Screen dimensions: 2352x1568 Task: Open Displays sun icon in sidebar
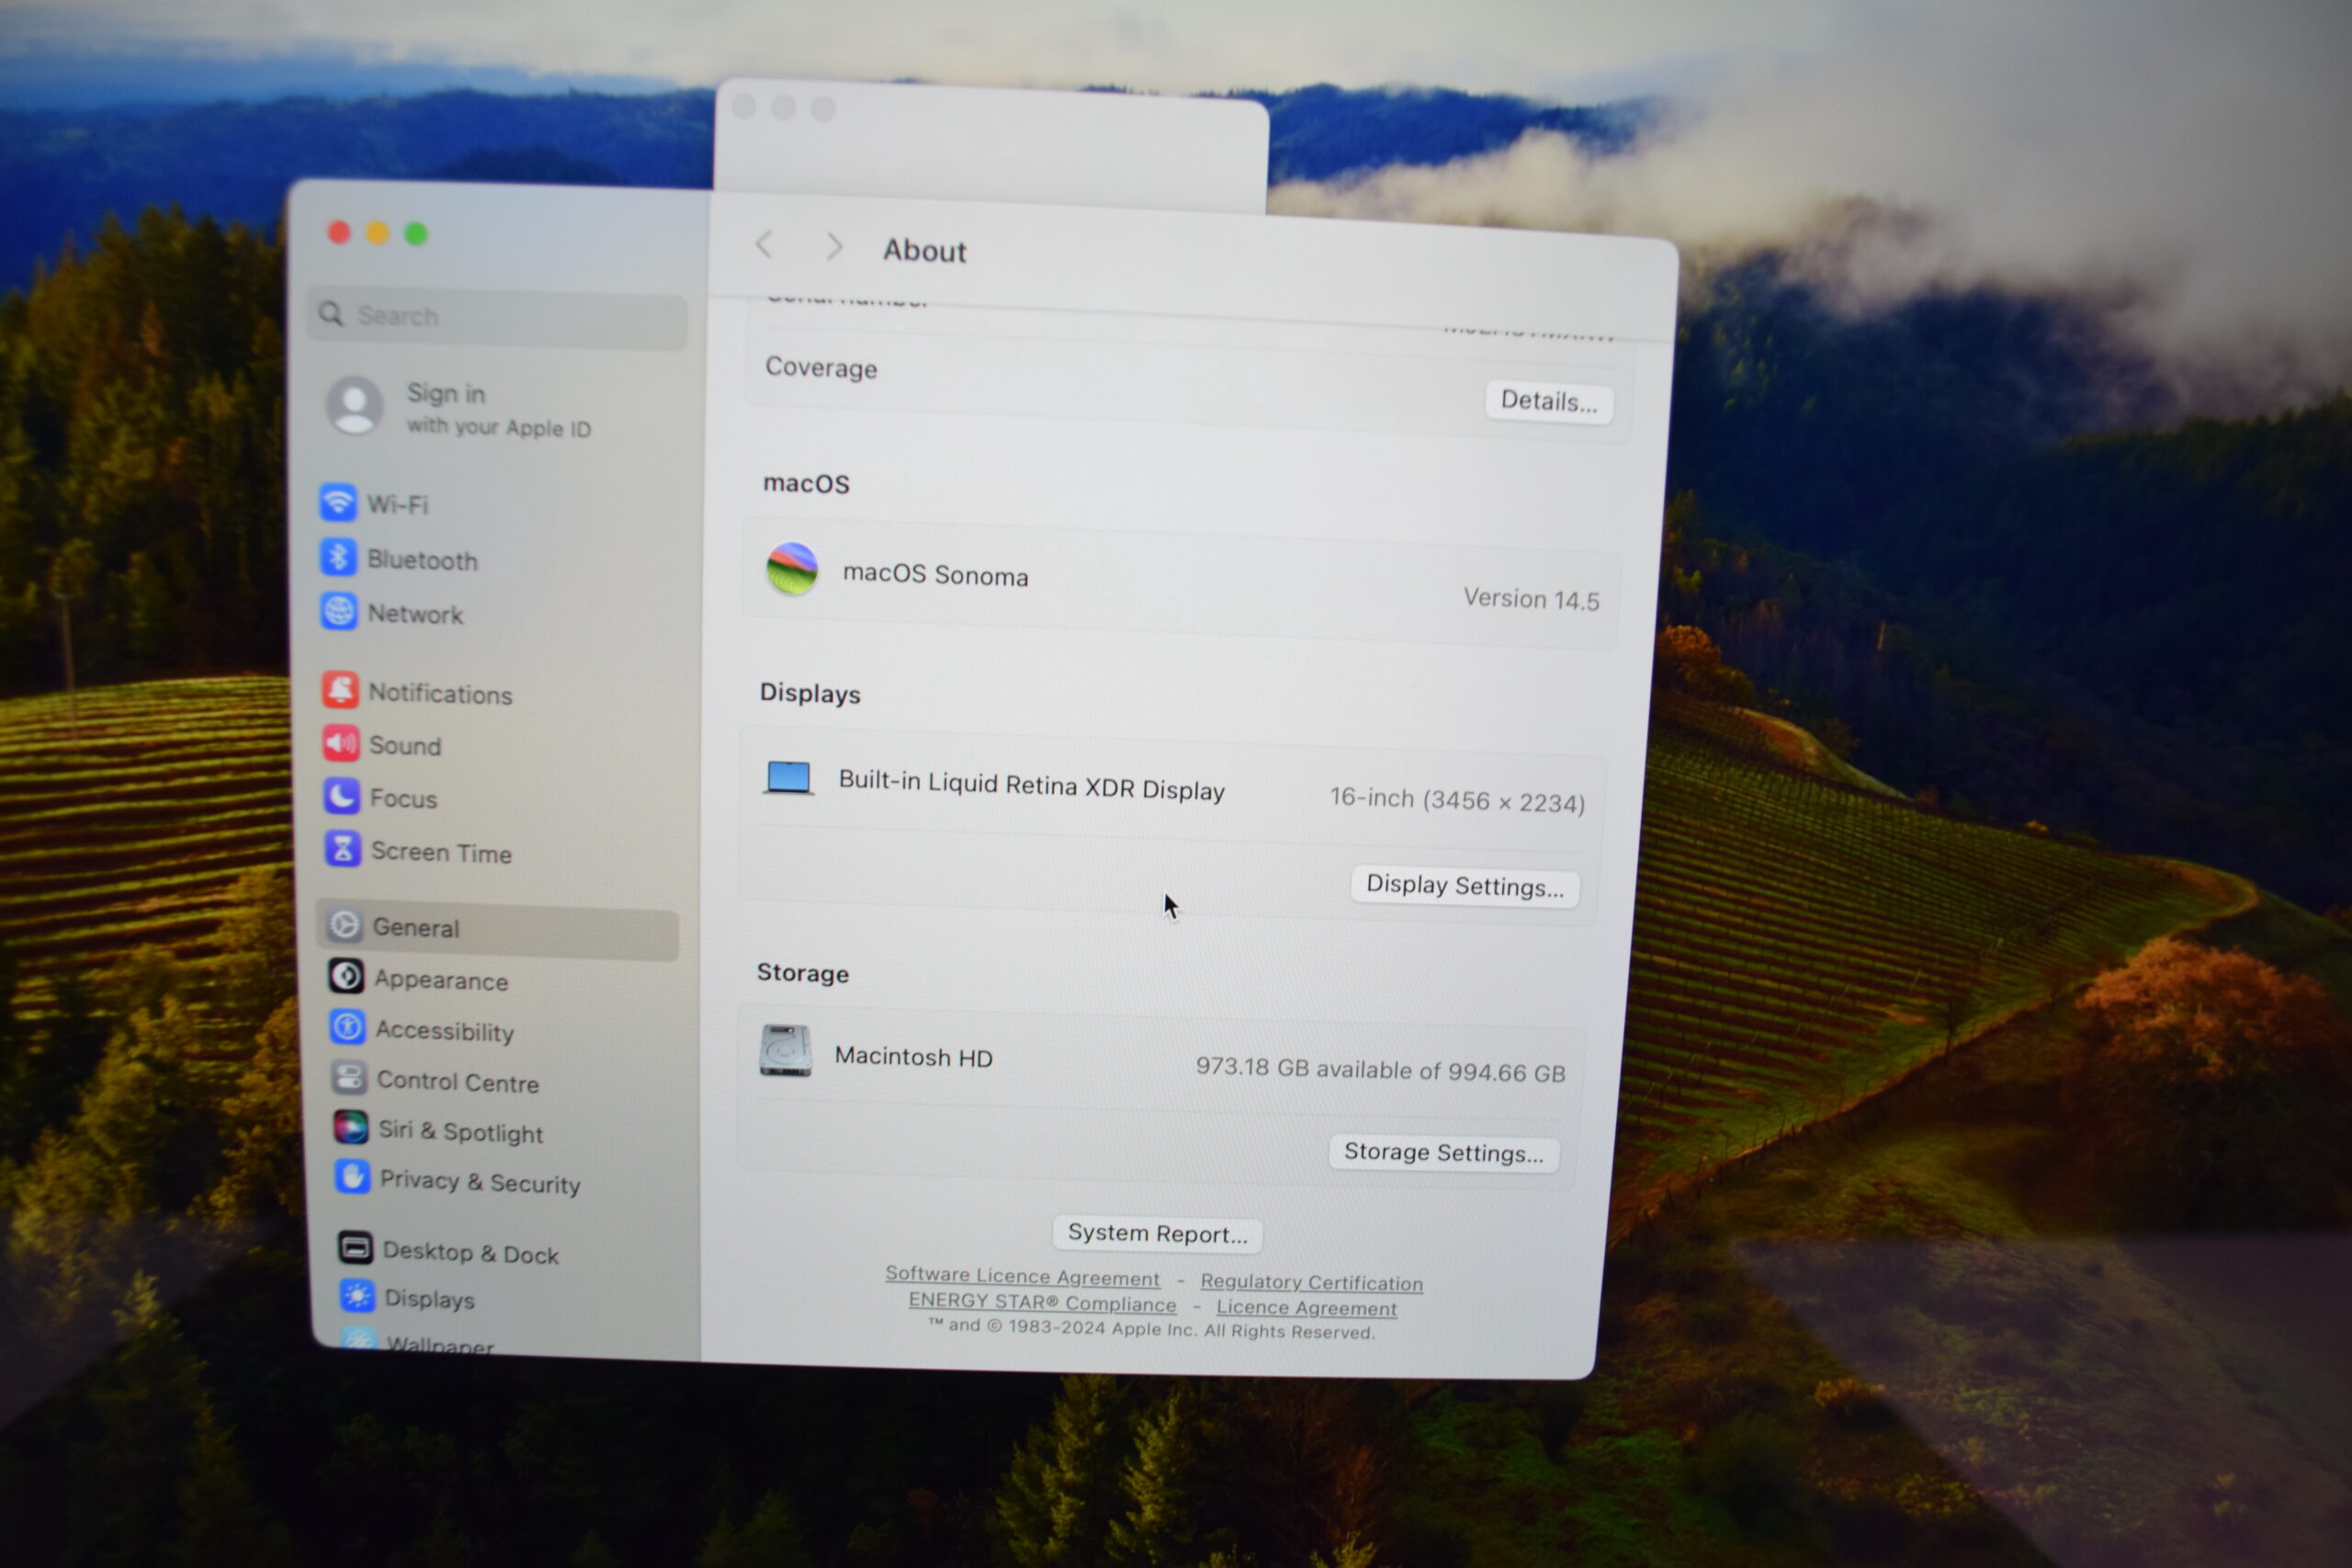click(x=357, y=1296)
